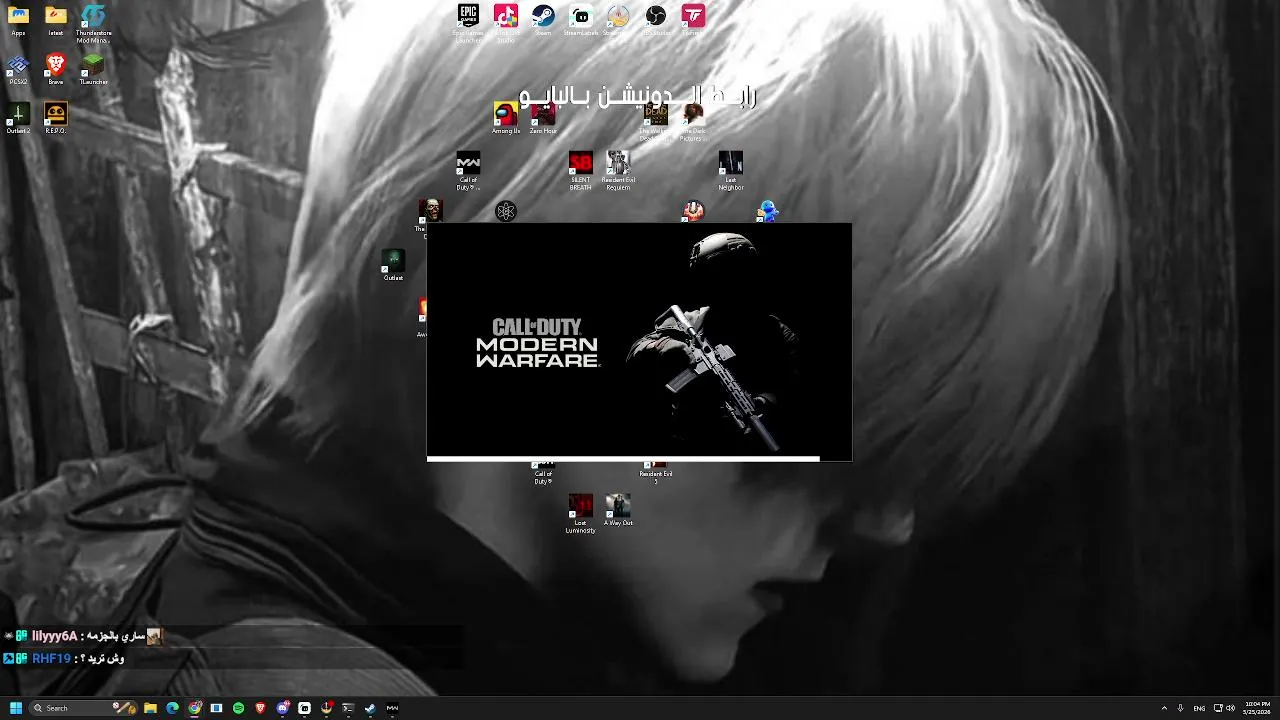Select the Zero Hour desktop shortcut
Screen dimensions: 1280x720
[543, 119]
